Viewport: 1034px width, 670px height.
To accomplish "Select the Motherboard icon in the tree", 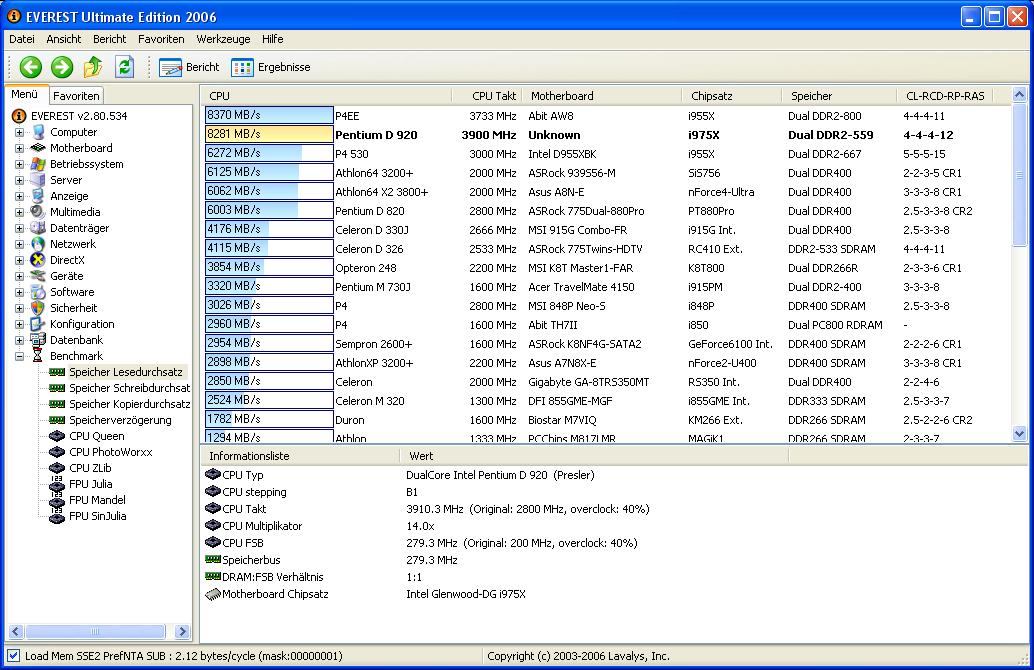I will point(38,148).
